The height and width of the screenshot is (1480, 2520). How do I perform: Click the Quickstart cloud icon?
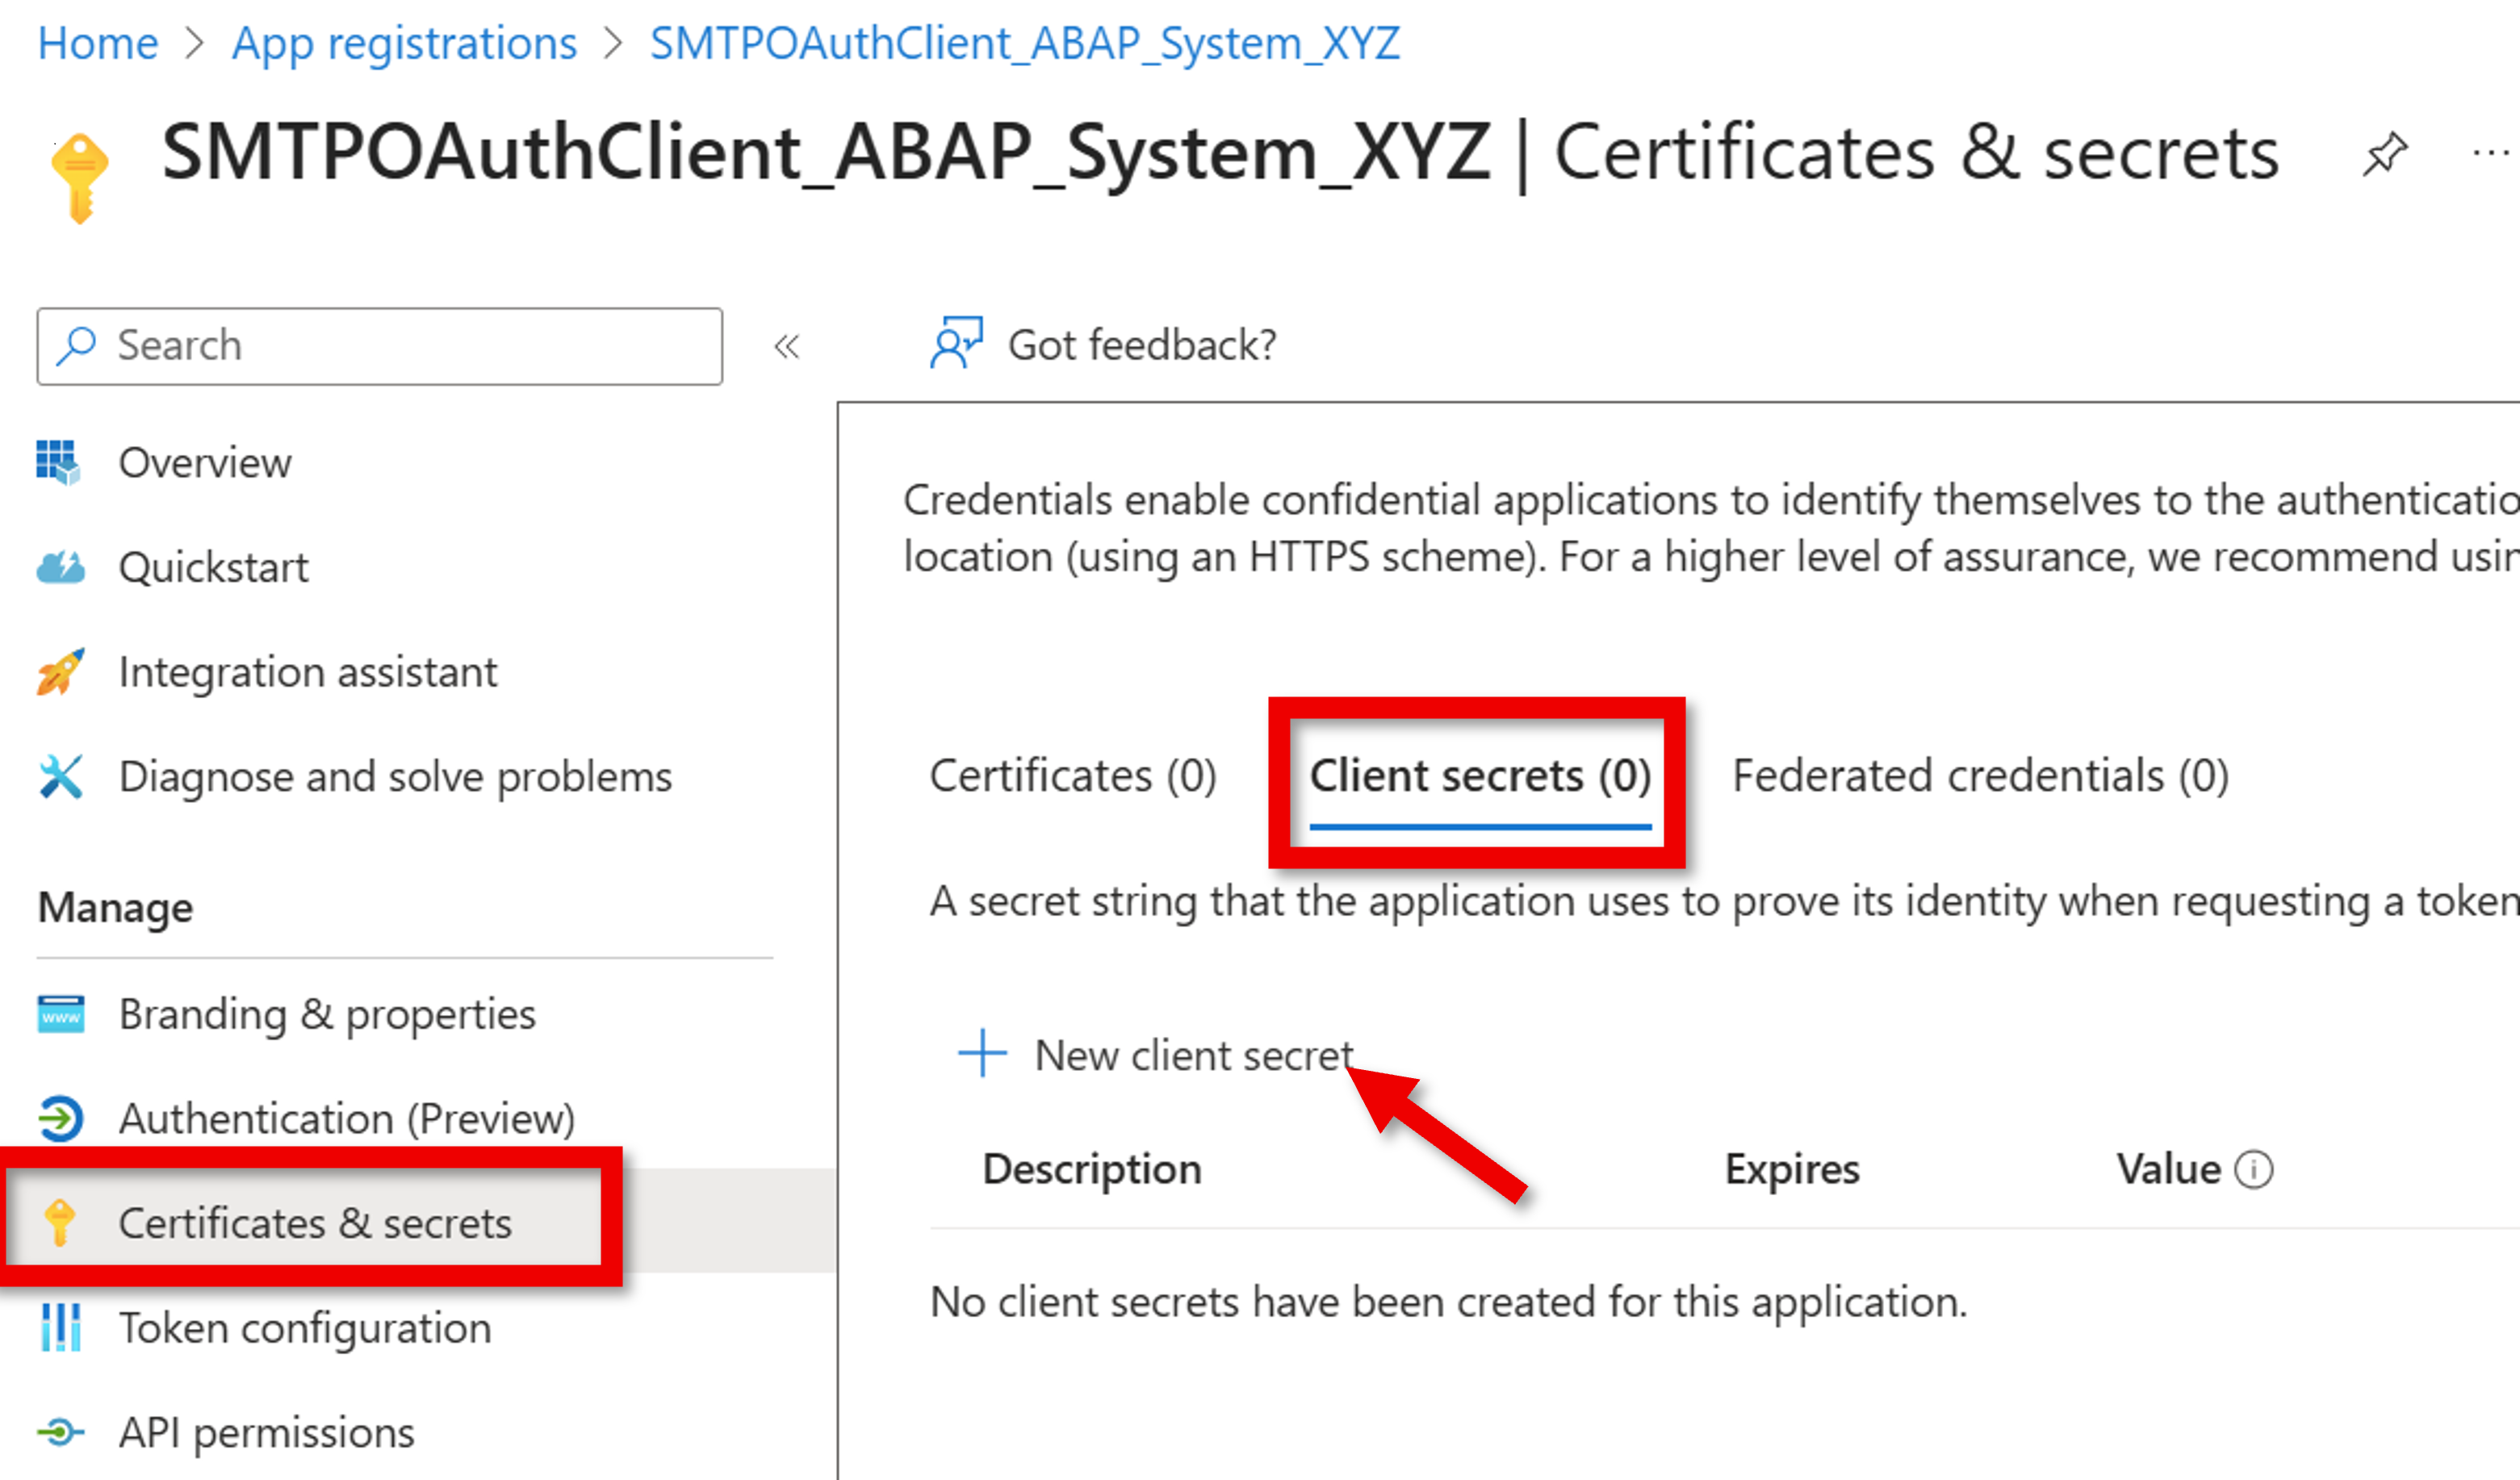(60, 567)
